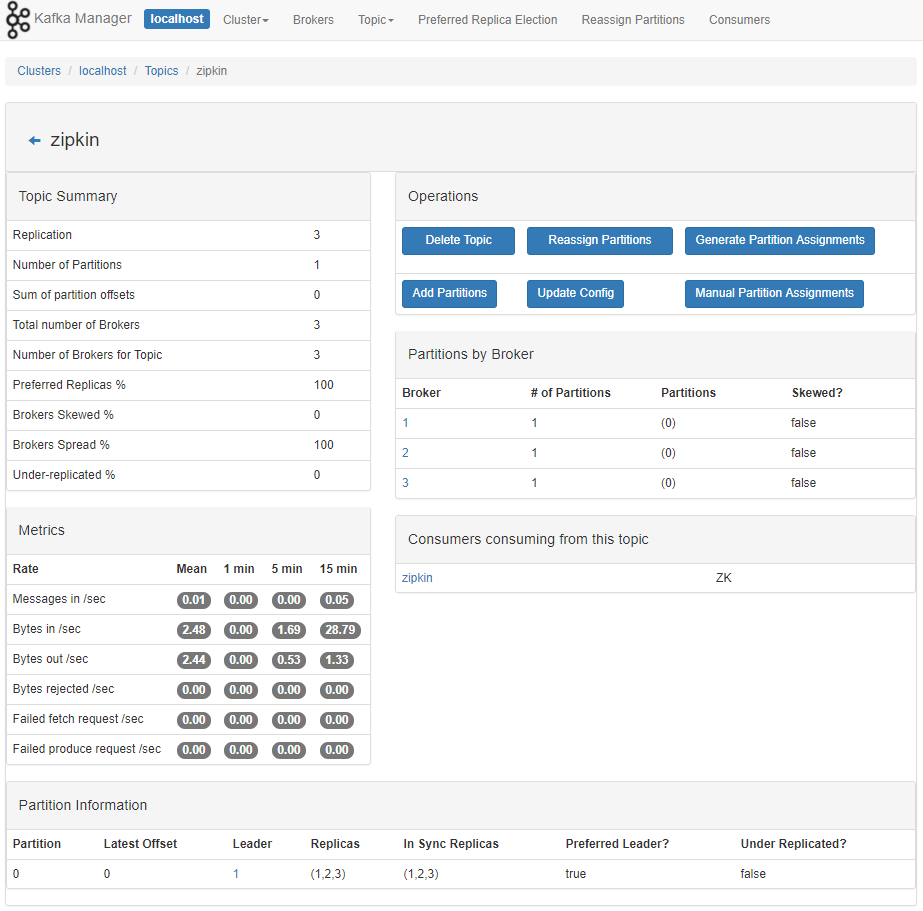Click the Sum of partition offsets label

pos(74,295)
